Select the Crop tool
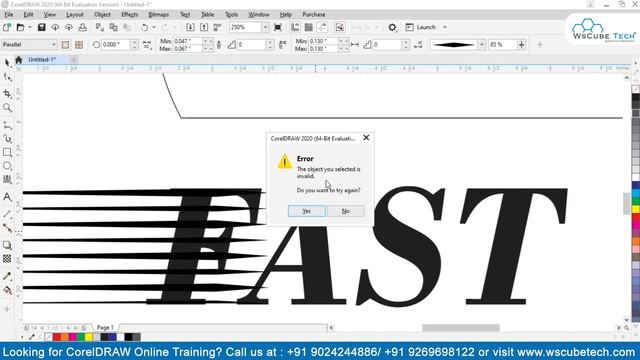Image resolution: width=640 pixels, height=360 pixels. (7, 93)
